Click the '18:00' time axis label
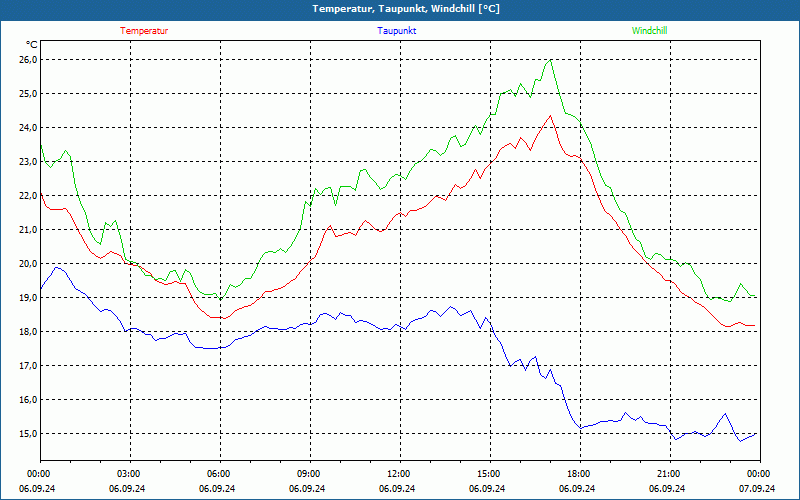 tap(578, 474)
